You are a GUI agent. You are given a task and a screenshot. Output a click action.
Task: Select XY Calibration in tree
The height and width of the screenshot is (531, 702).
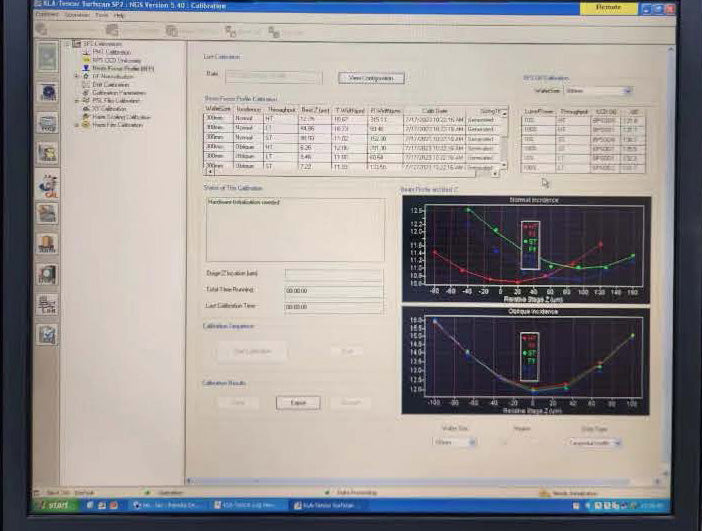pos(110,109)
